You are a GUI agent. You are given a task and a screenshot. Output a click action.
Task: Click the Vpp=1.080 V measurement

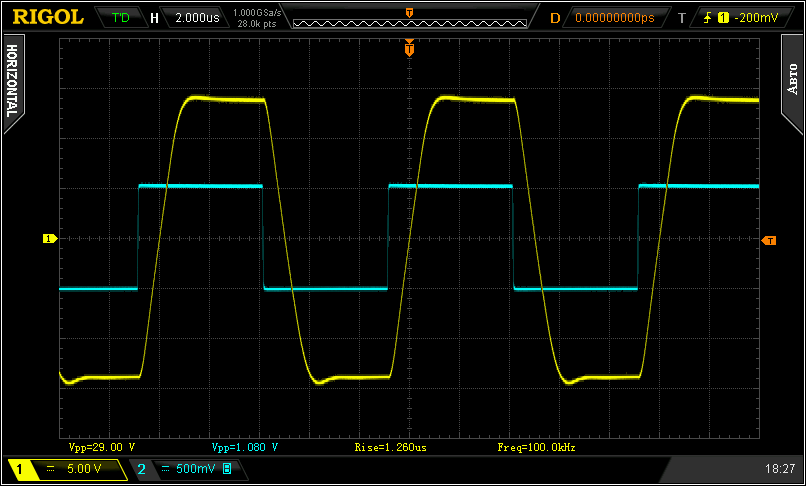pyautogui.click(x=245, y=447)
